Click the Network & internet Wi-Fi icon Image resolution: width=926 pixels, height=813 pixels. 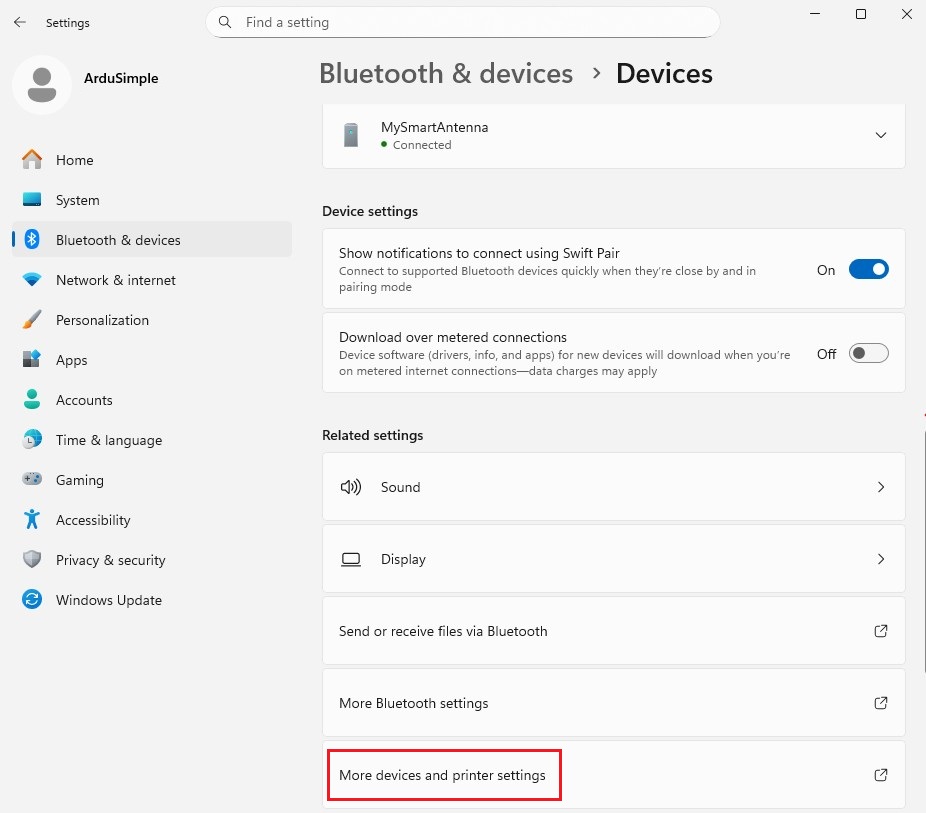(x=32, y=280)
